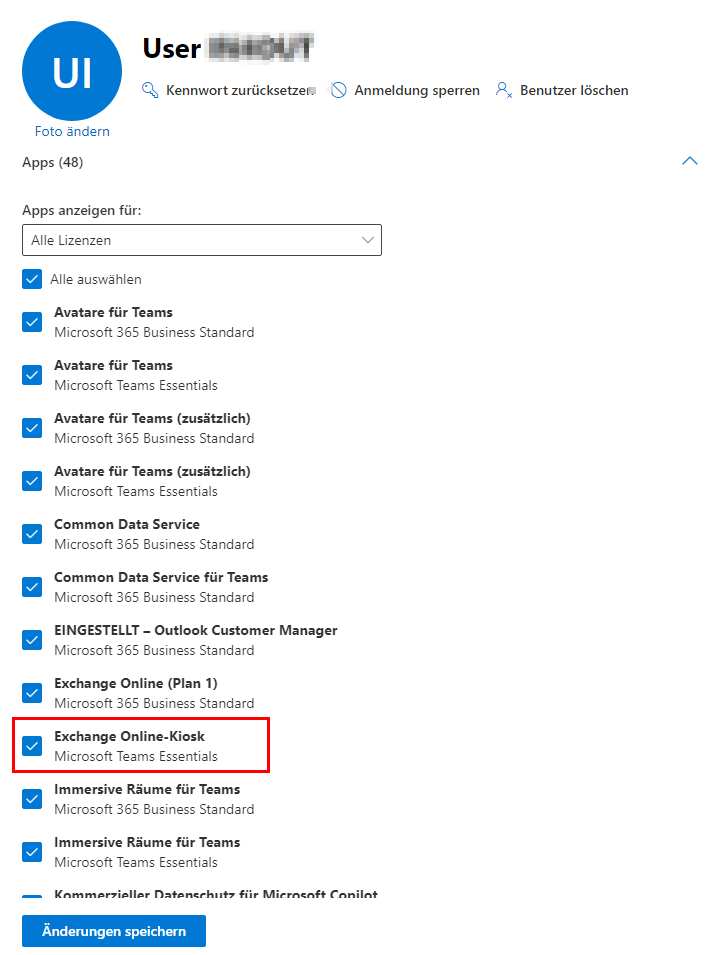The width and height of the screenshot is (724, 955).
Task: Click the UI user avatar circle
Action: (72, 71)
